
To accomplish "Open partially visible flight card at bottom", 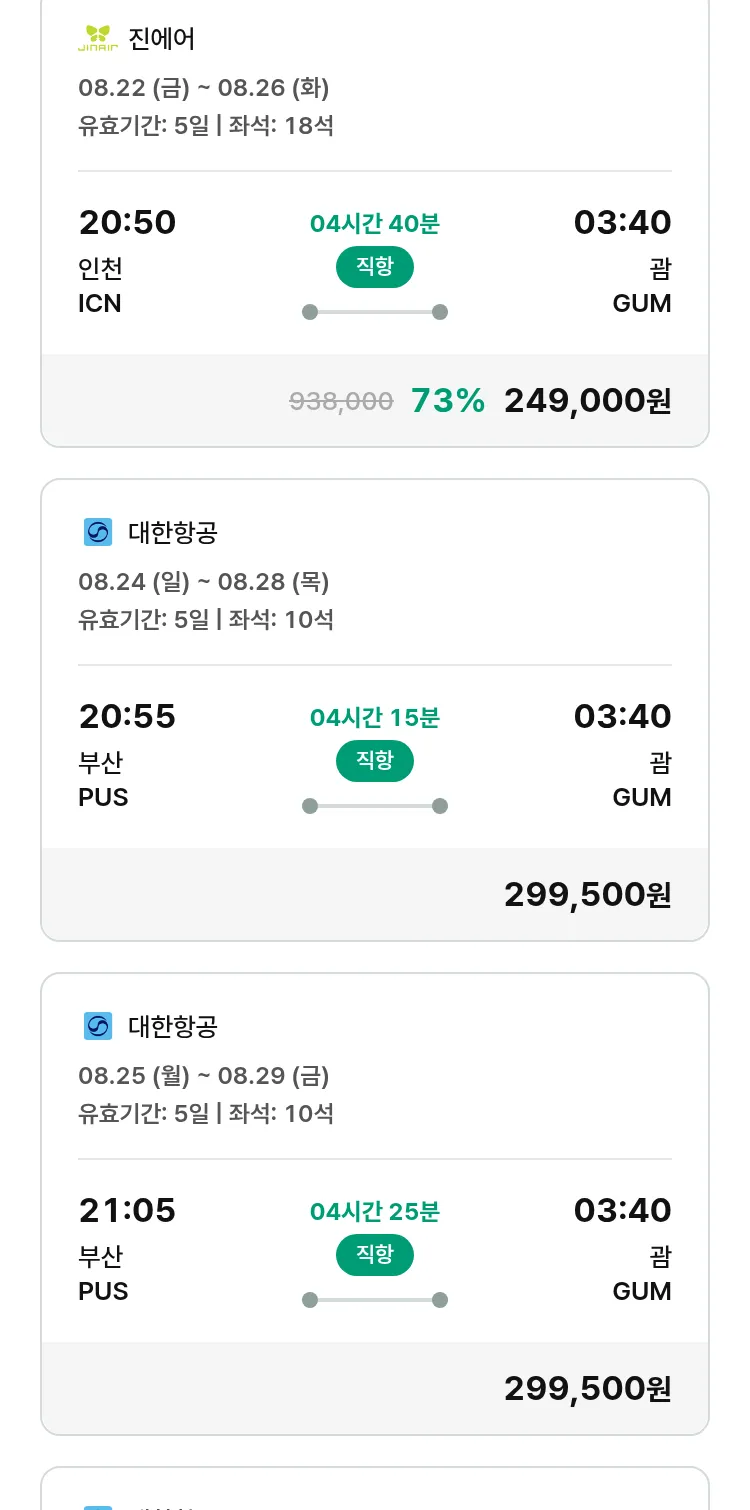I will coord(374,1492).
